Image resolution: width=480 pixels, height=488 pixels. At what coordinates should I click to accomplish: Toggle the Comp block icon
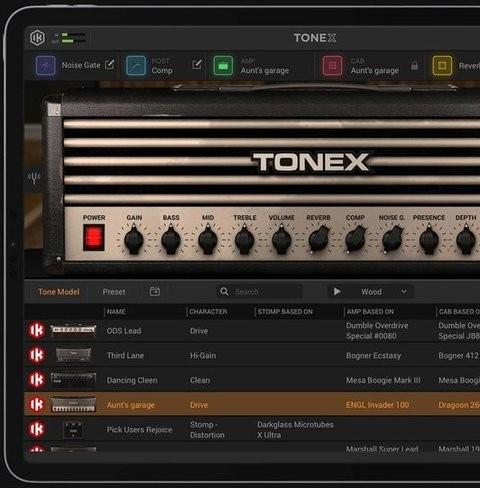tap(136, 65)
